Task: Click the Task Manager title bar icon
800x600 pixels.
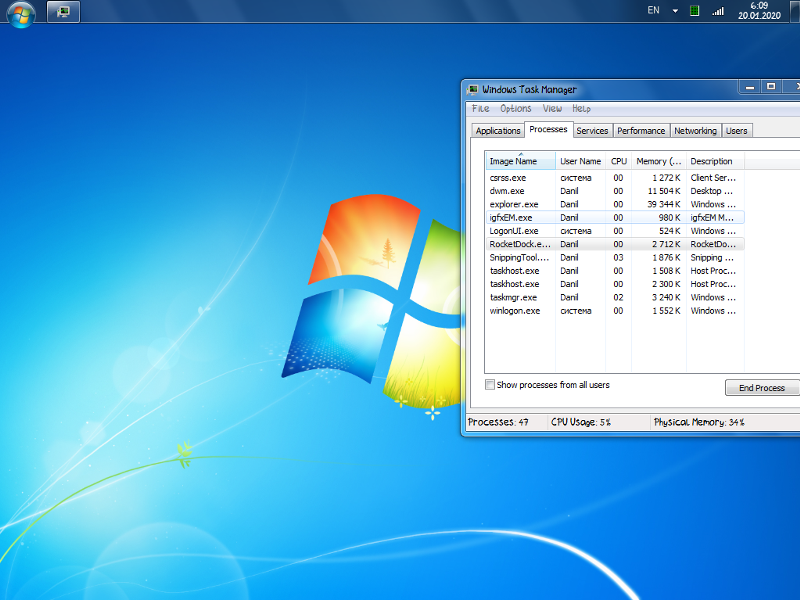Action: (473, 89)
